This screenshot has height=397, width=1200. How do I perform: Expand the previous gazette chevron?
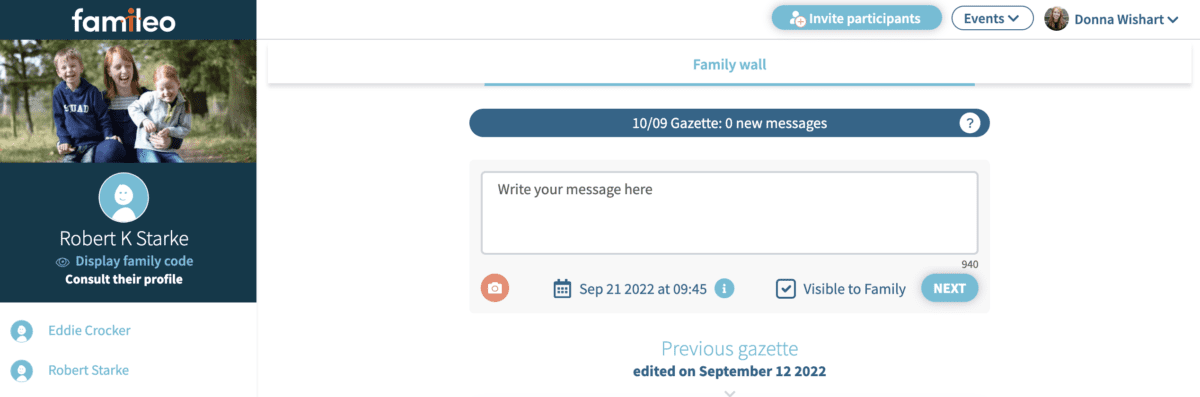coord(729,393)
